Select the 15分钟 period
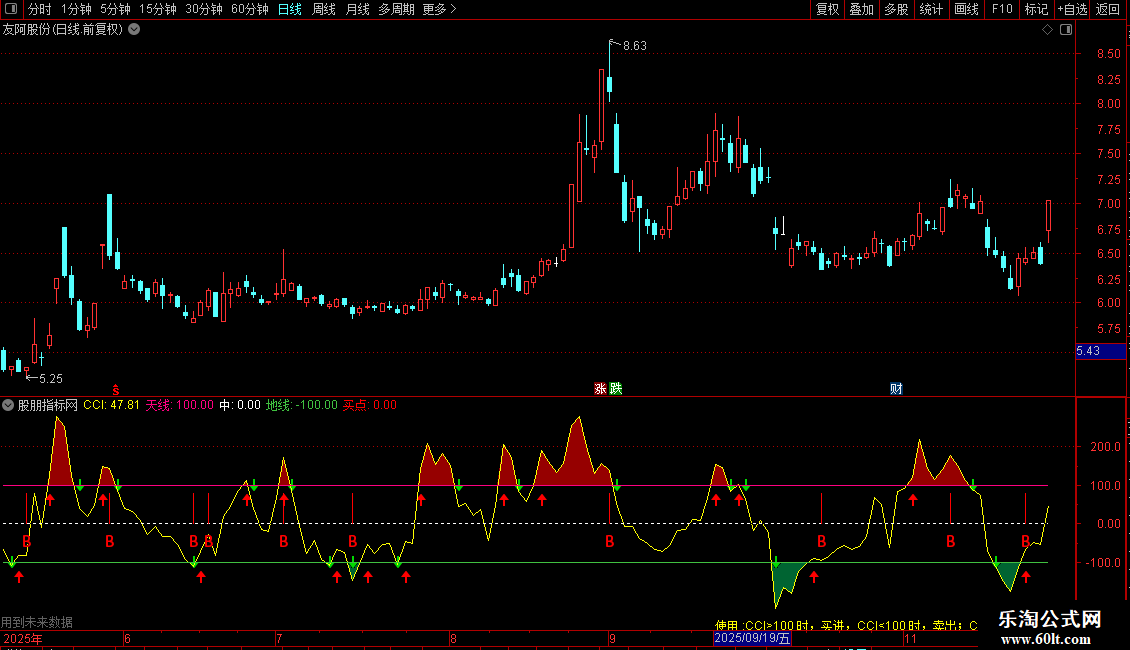Screen dimensions: 1130x650 (x=158, y=9)
